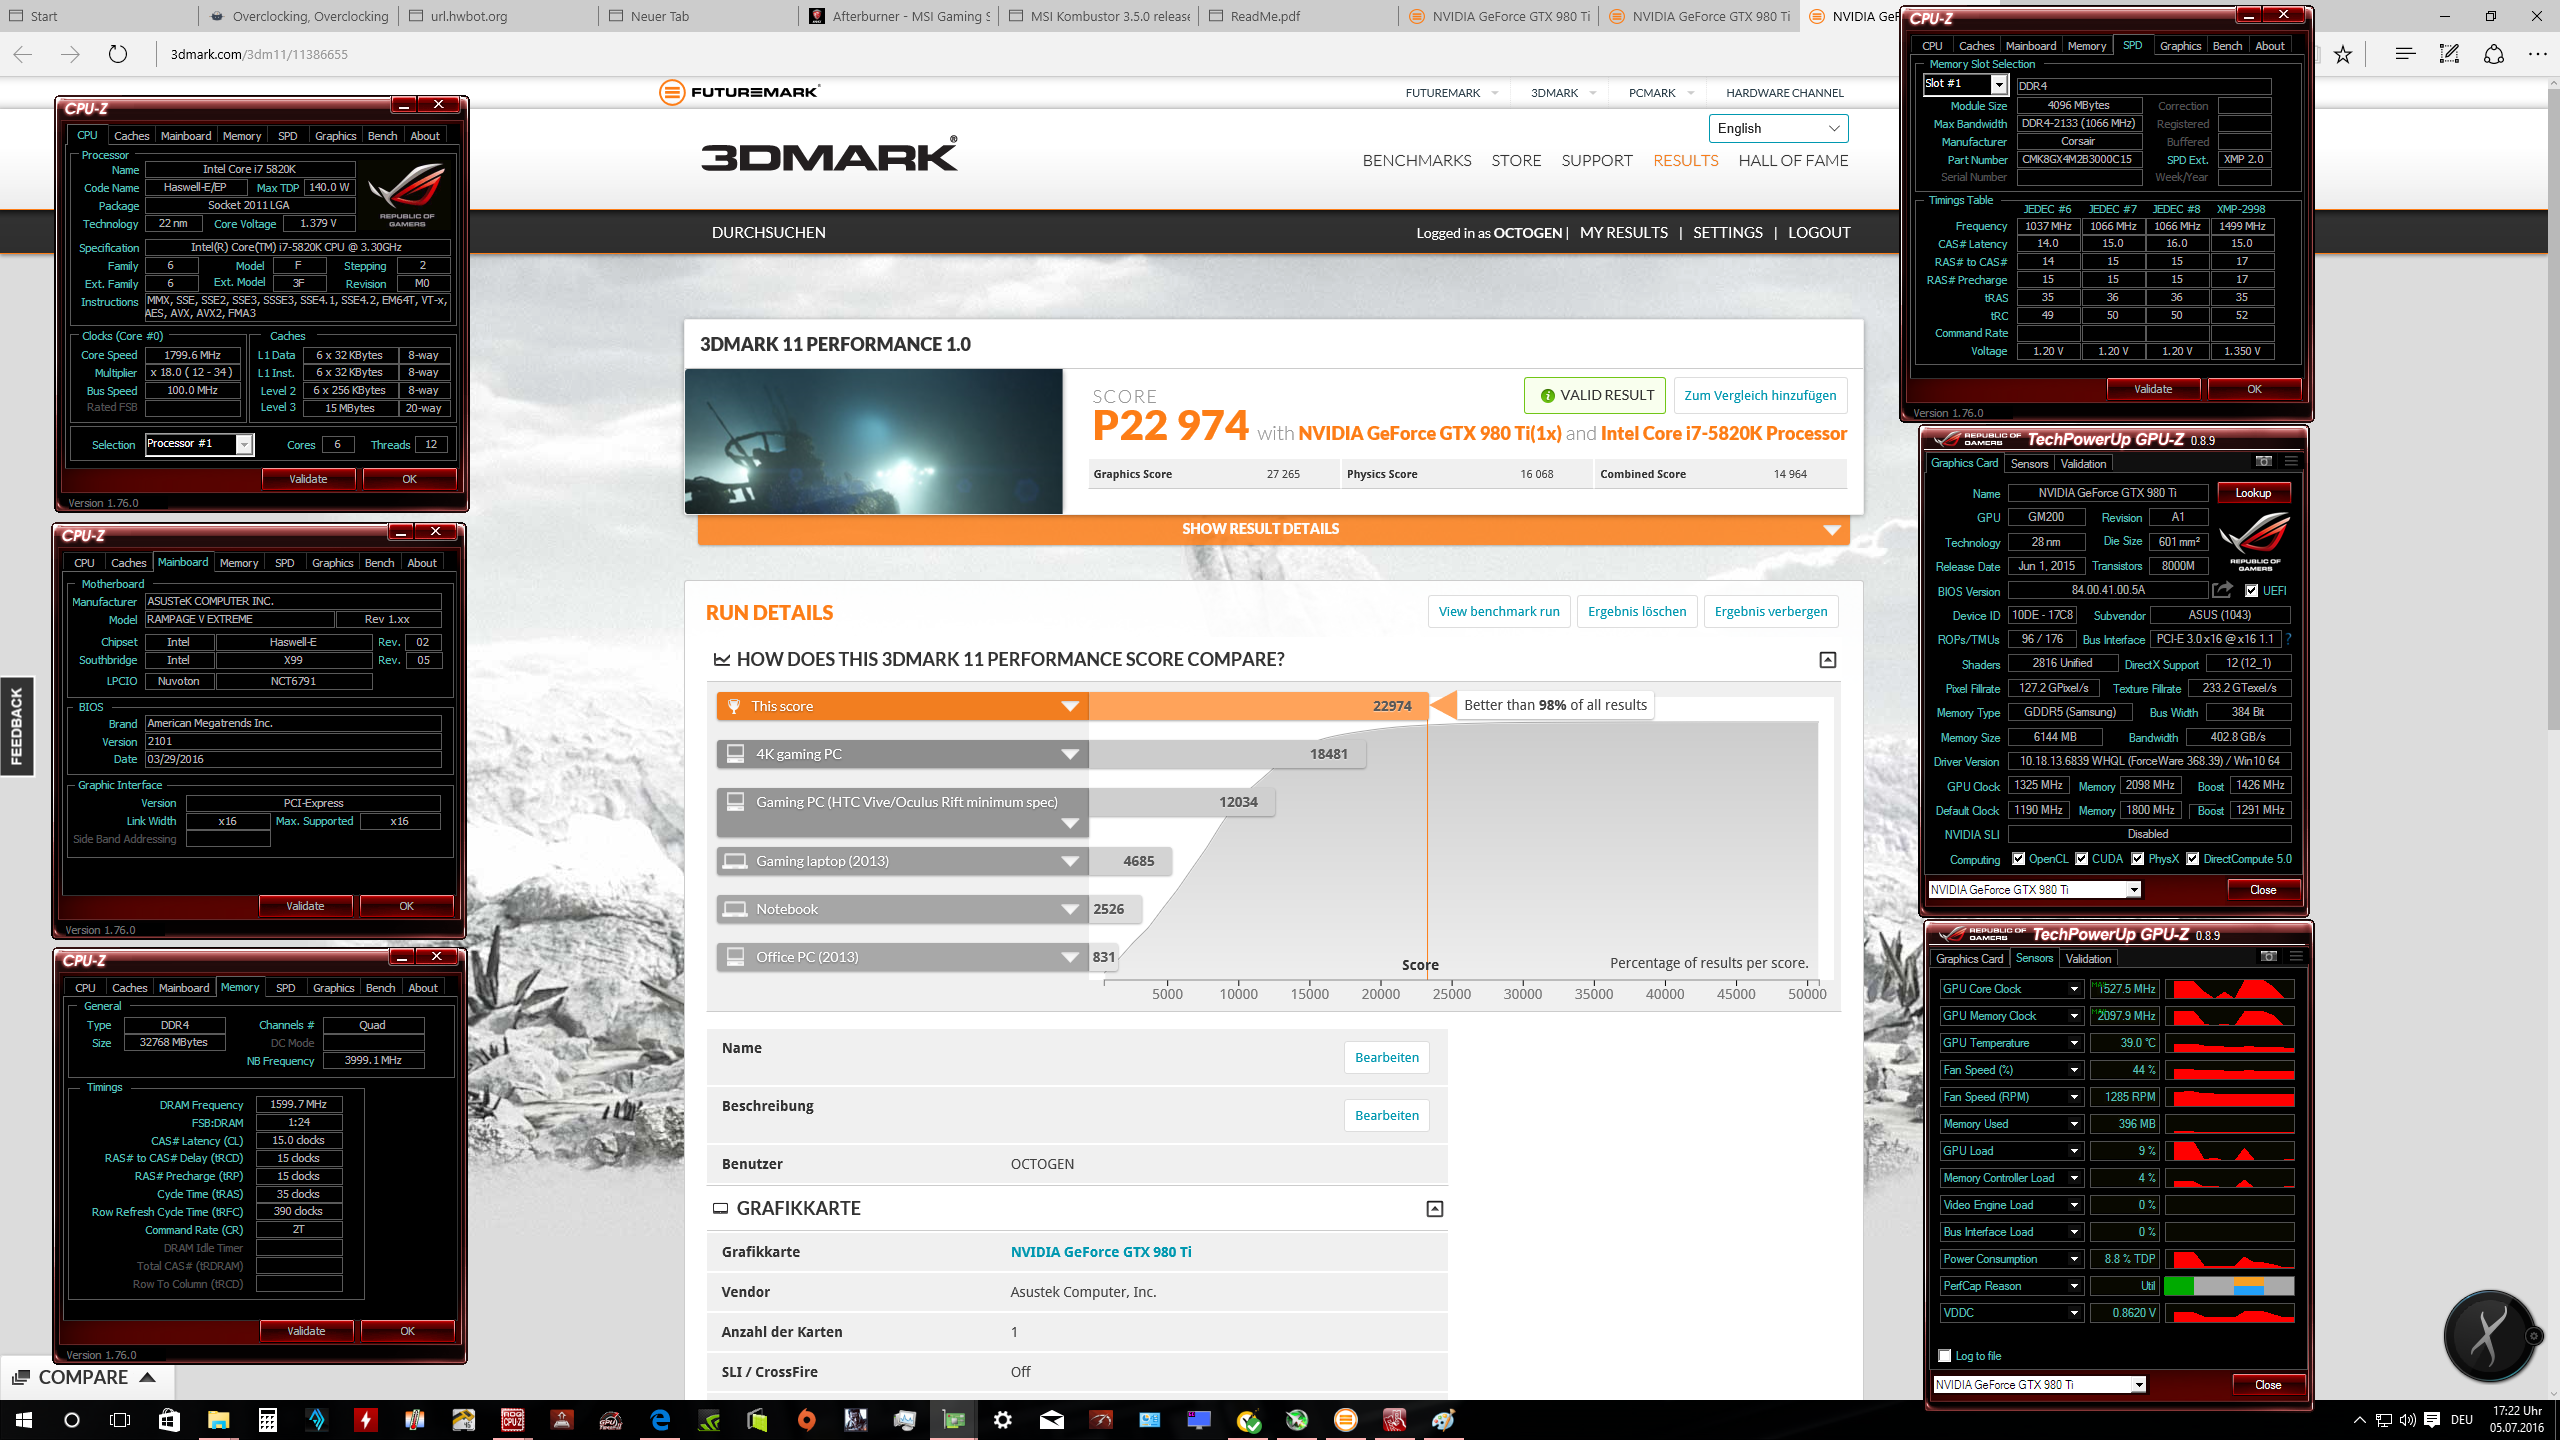Open Task View on the taskbar
Image resolution: width=2560 pixels, height=1440 pixels.
click(120, 1420)
